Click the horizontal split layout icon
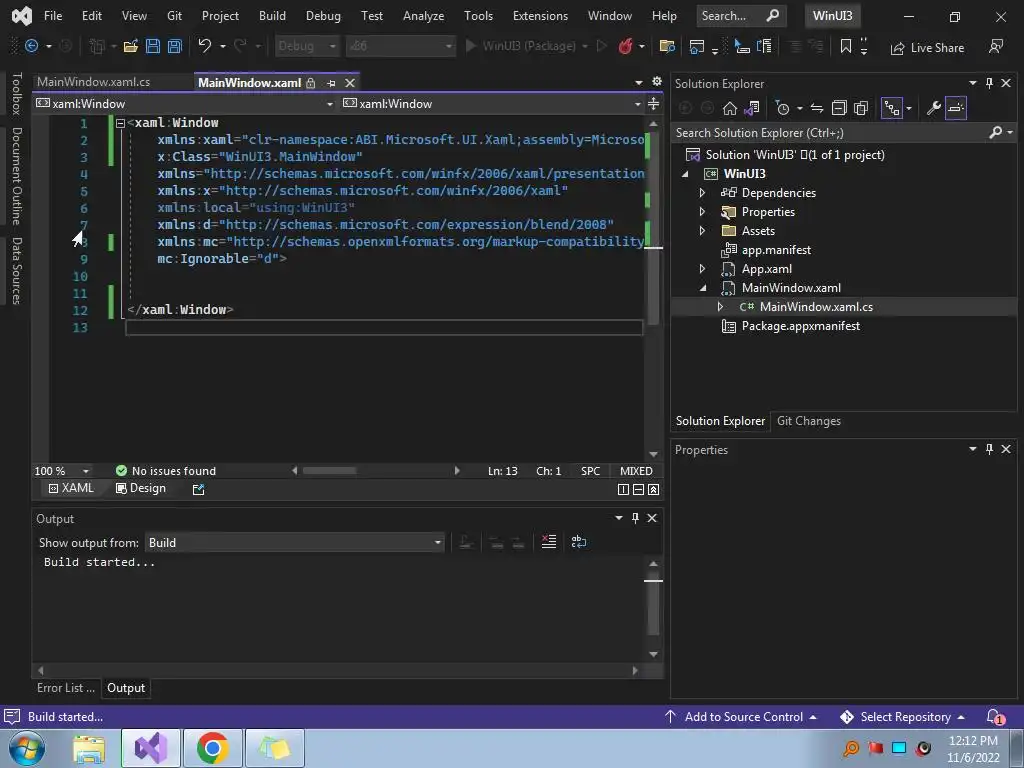The image size is (1024, 768). pos(638,489)
